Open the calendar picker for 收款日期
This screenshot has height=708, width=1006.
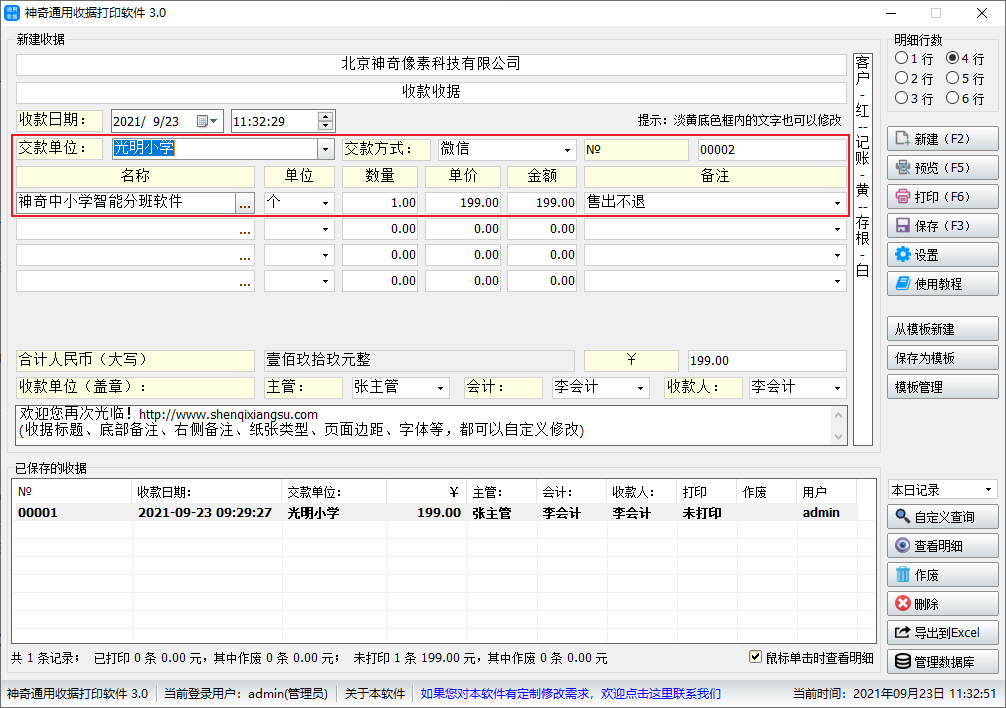pos(207,121)
